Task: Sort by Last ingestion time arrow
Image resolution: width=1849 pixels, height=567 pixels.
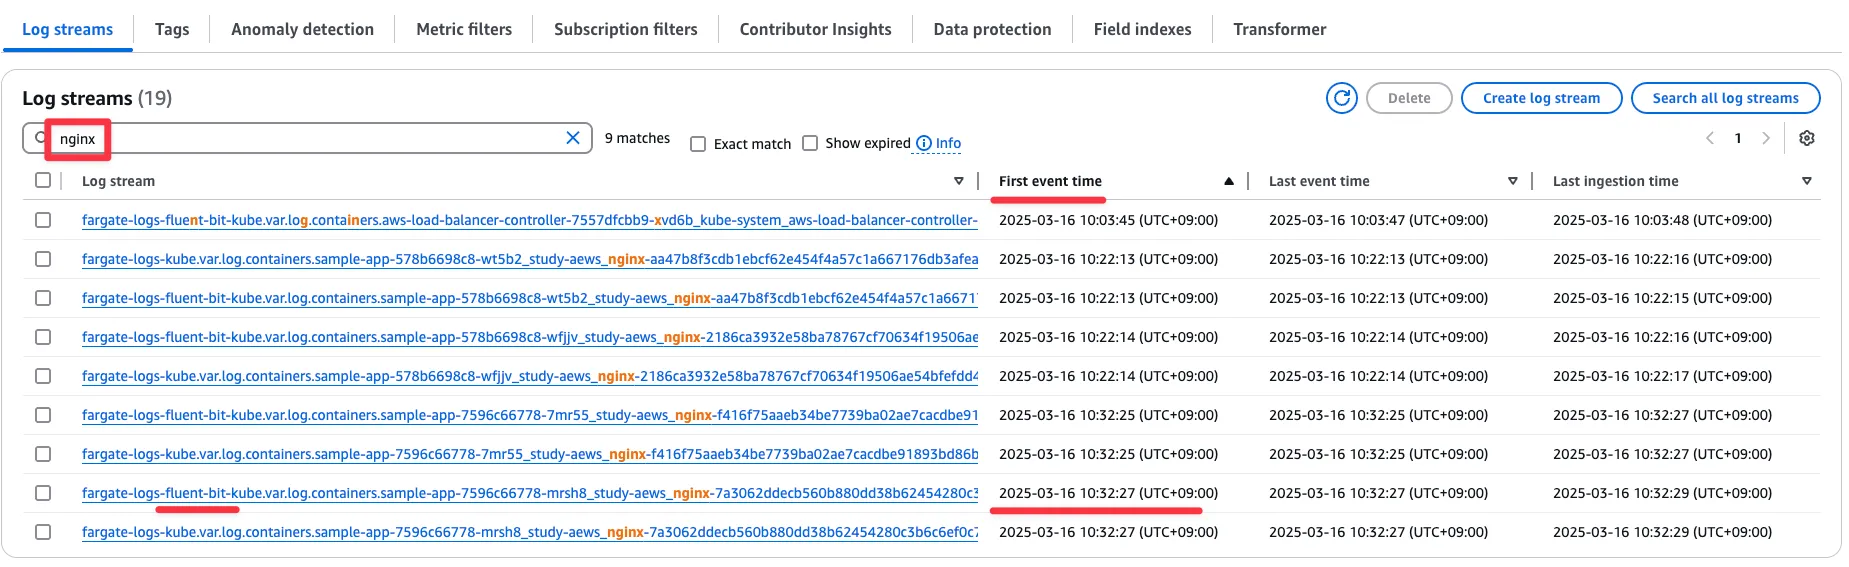Action: 1806,181
